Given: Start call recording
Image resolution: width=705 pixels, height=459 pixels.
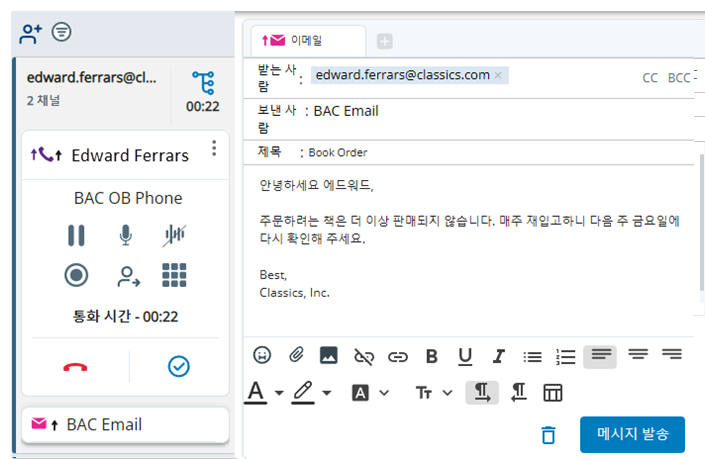Looking at the screenshot, I should pos(76,275).
